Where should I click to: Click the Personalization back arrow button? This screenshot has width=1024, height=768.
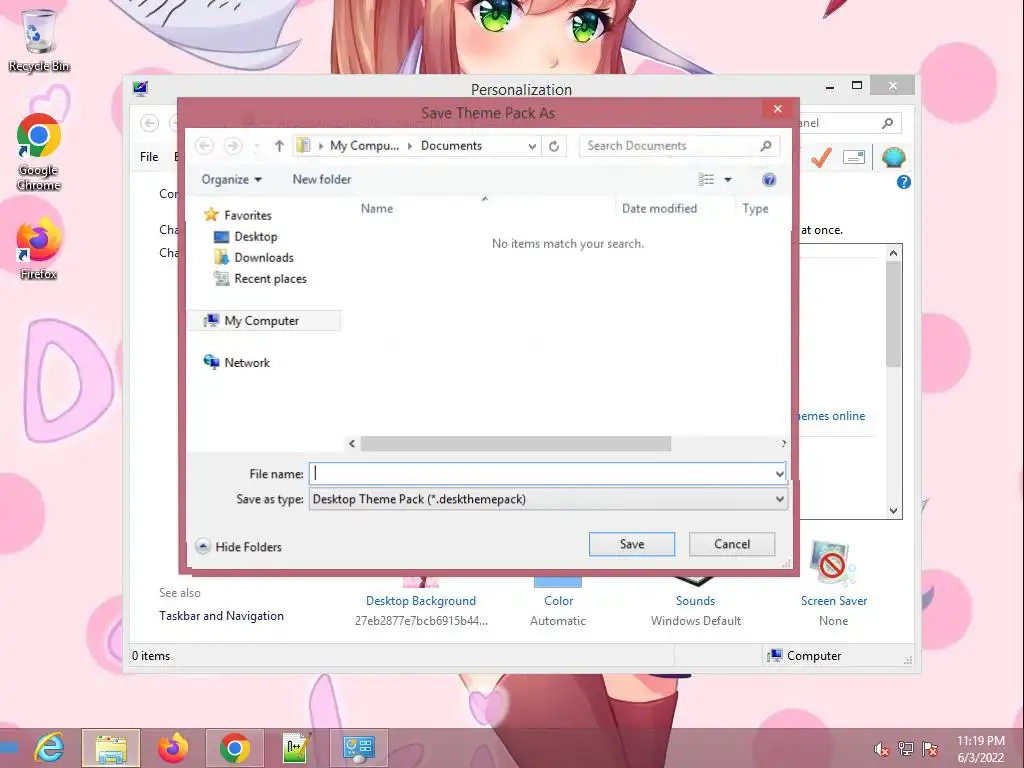(x=150, y=123)
